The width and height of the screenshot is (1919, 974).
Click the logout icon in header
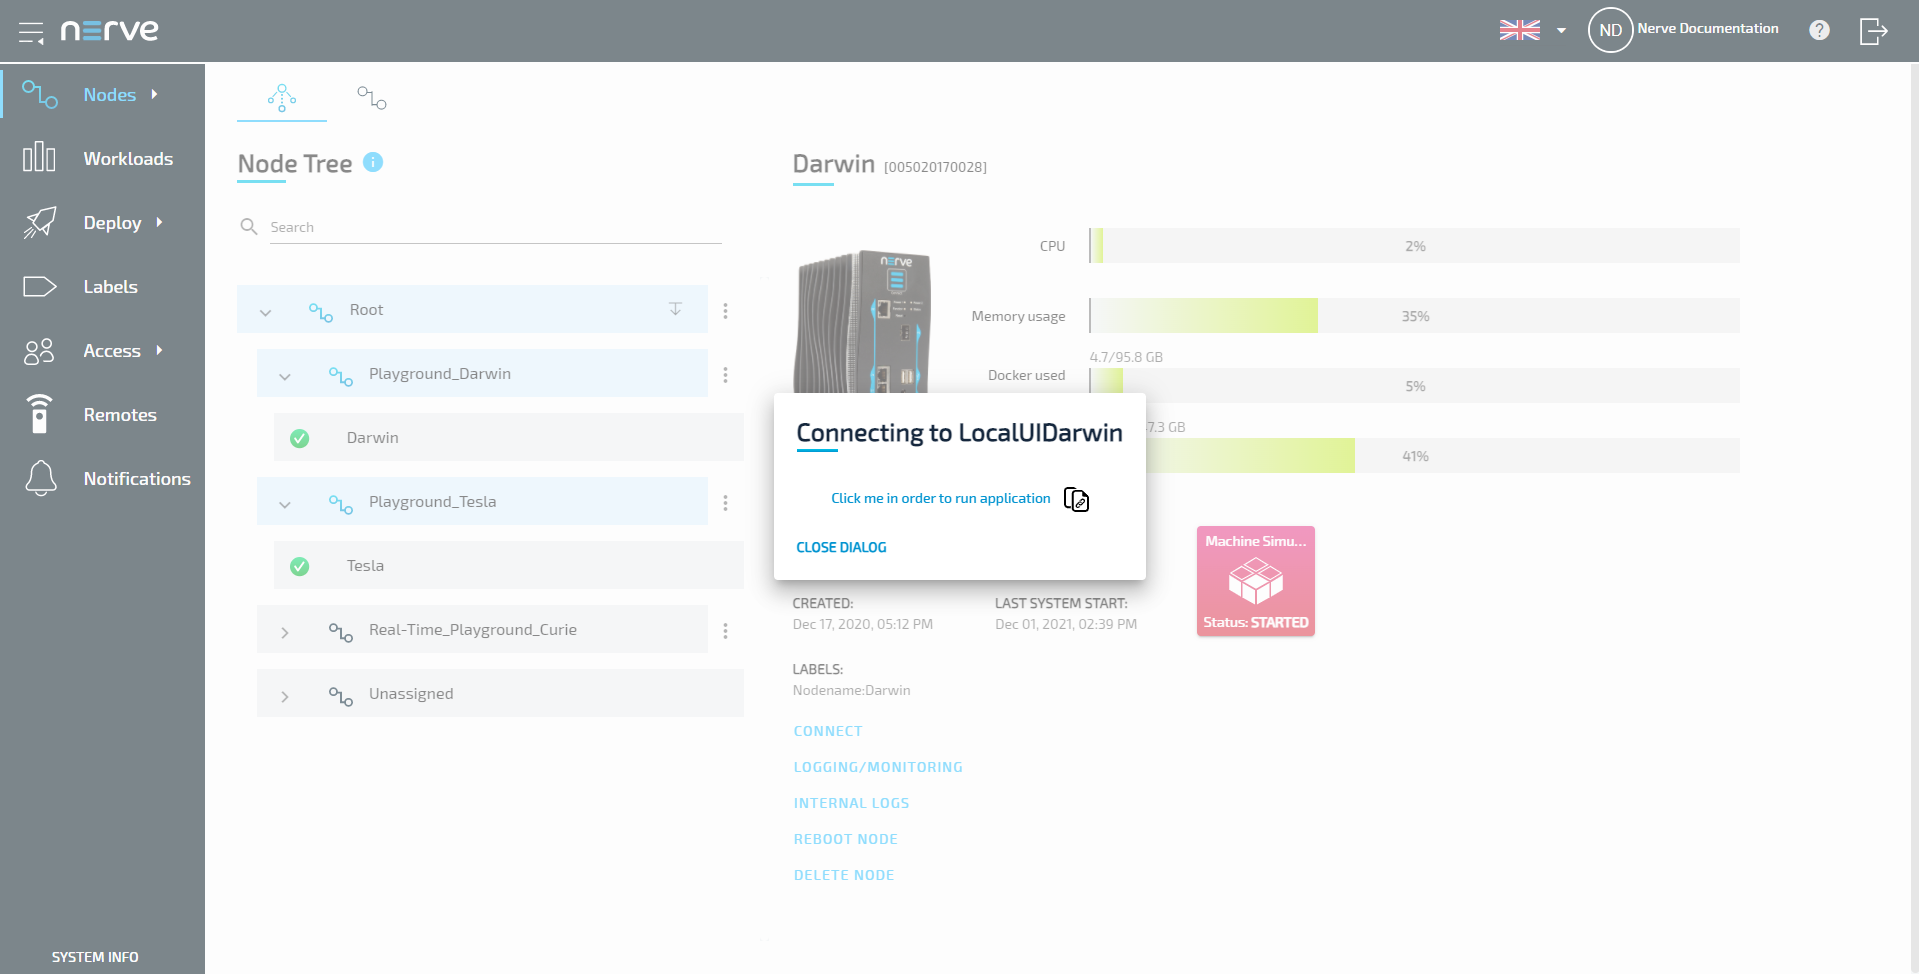(1873, 31)
